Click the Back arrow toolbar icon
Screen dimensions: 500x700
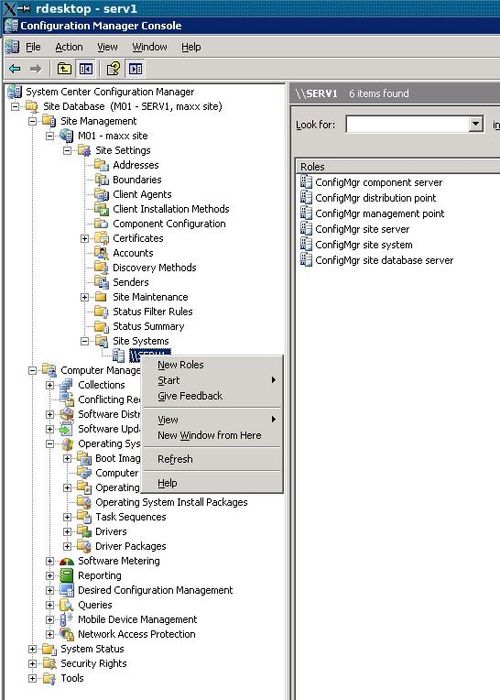click(x=15, y=68)
